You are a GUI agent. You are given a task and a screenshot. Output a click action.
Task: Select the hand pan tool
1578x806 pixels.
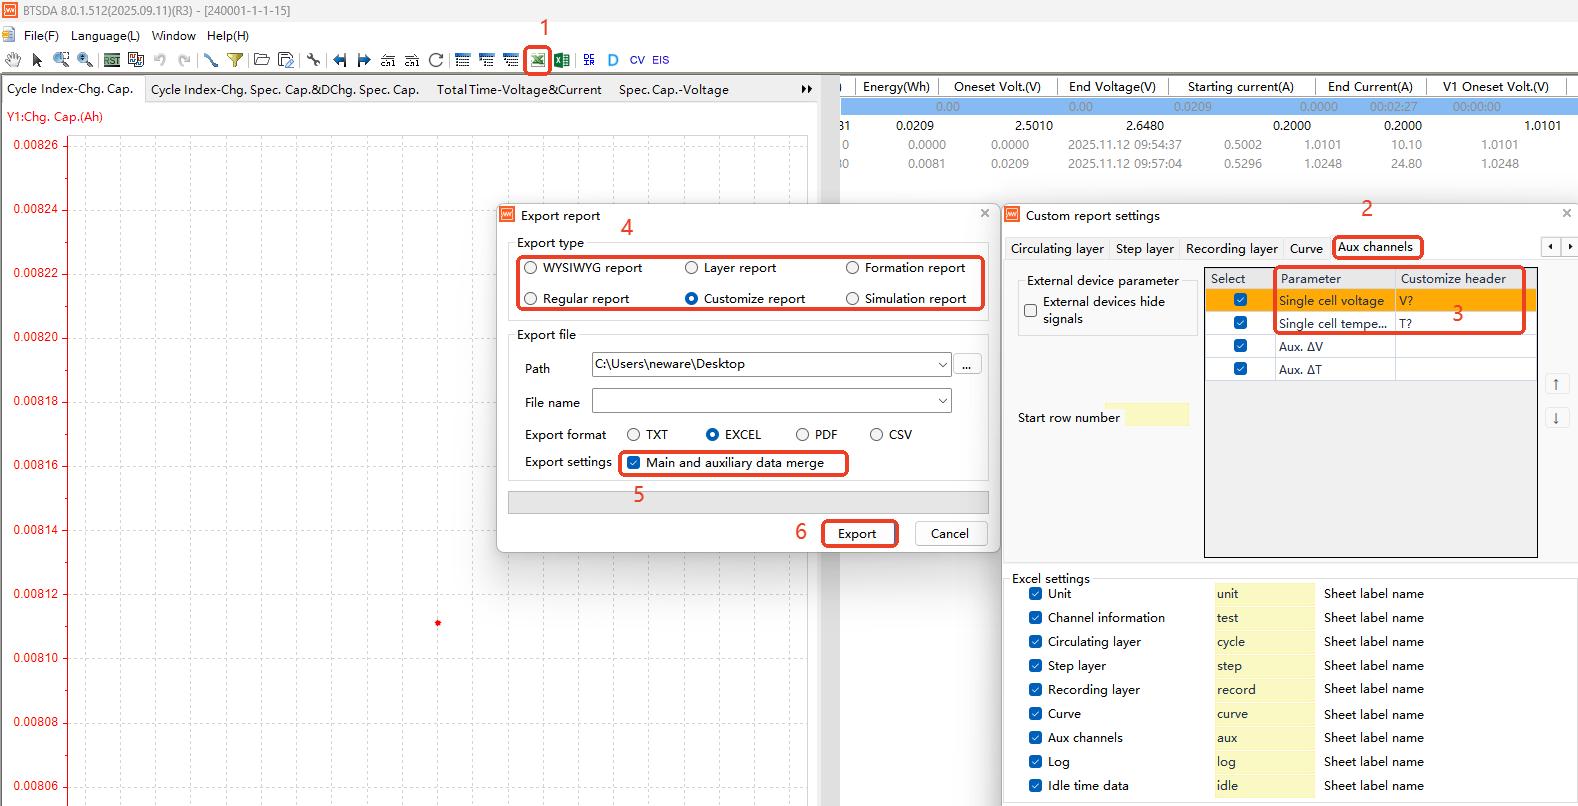tap(12, 60)
